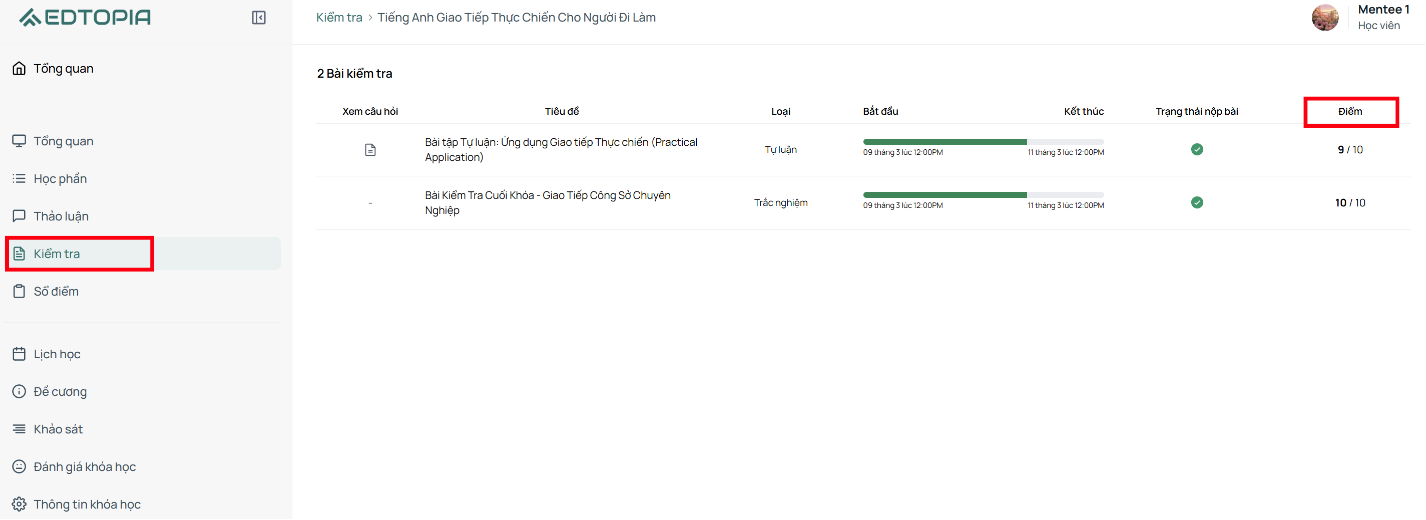Click the gear icon for Thông tin khóa học
Viewport: 1426px width, 520px height.
(x=19, y=504)
